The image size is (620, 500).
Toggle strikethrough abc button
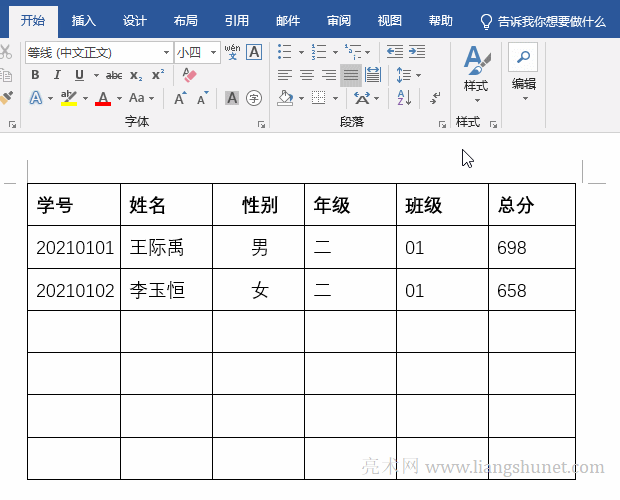click(x=114, y=75)
